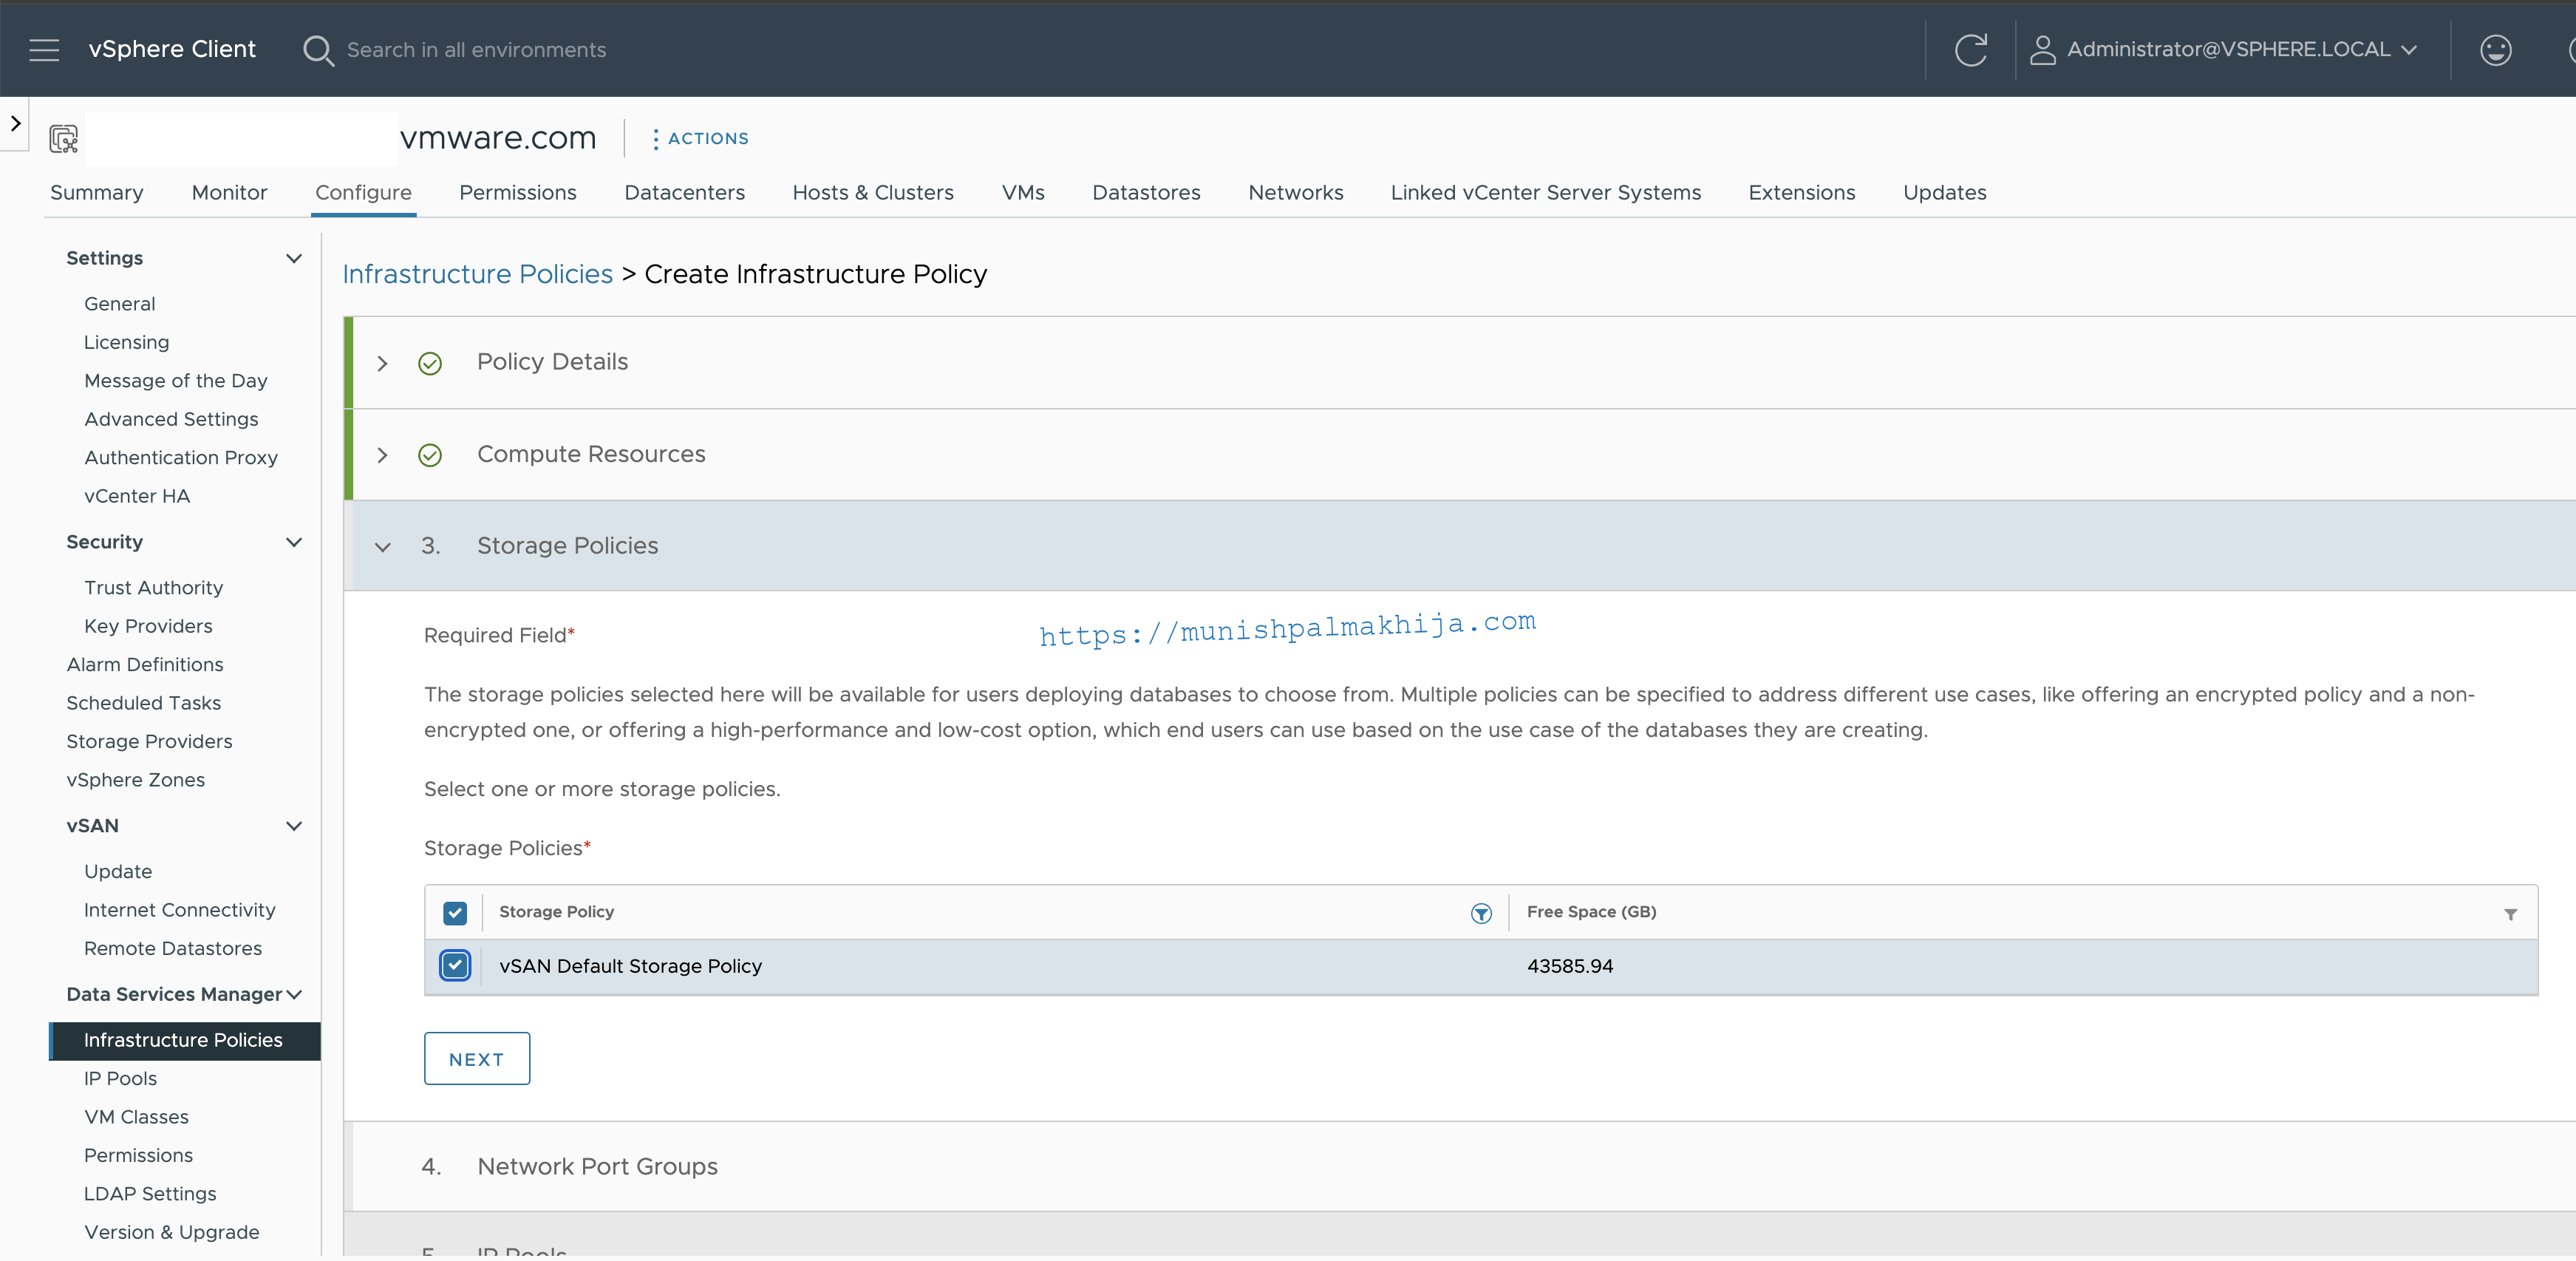This screenshot has width=2576, height=1261.
Task: Select Infrastructure Policies in the sidebar
Action: coord(185,1040)
